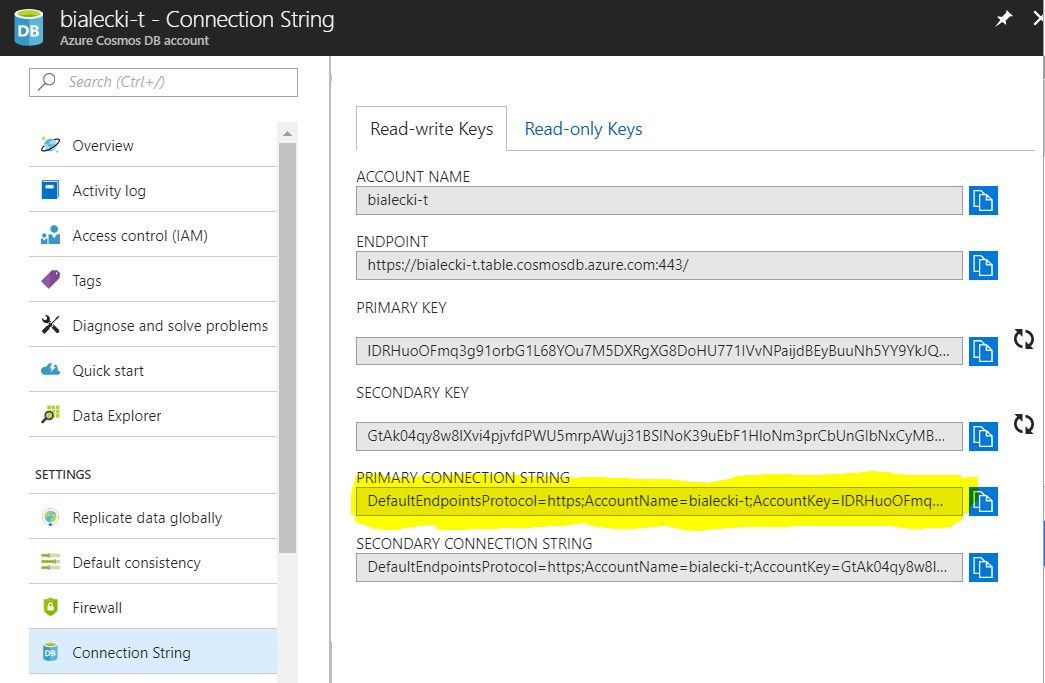The height and width of the screenshot is (683, 1045).
Task: Click the Secondary Connection String field
Action: [x=659, y=568]
